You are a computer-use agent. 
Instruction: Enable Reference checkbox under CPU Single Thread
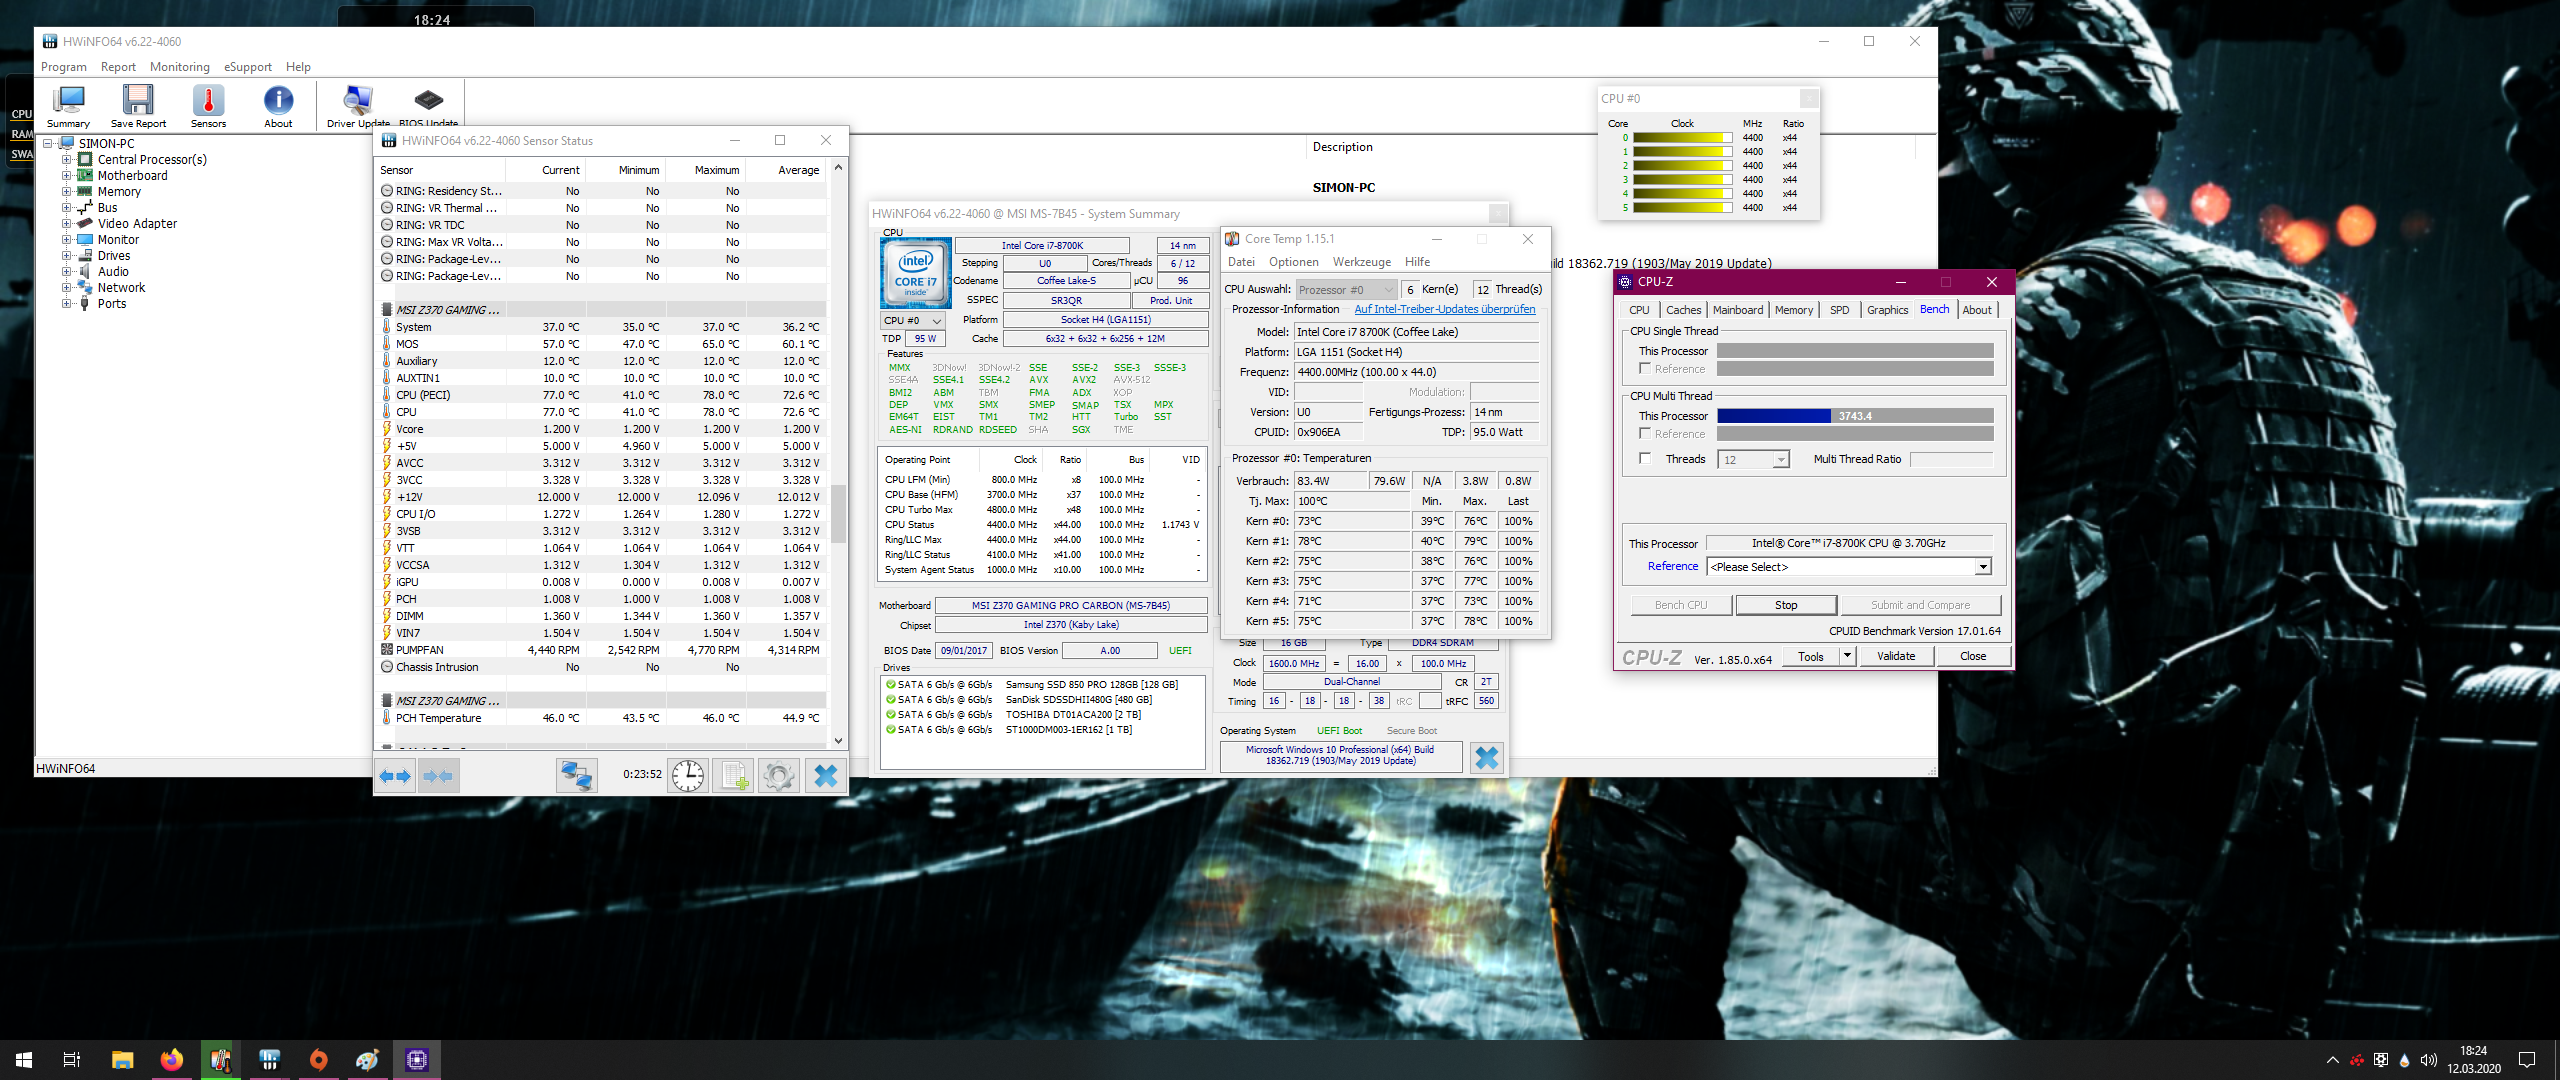(1645, 369)
